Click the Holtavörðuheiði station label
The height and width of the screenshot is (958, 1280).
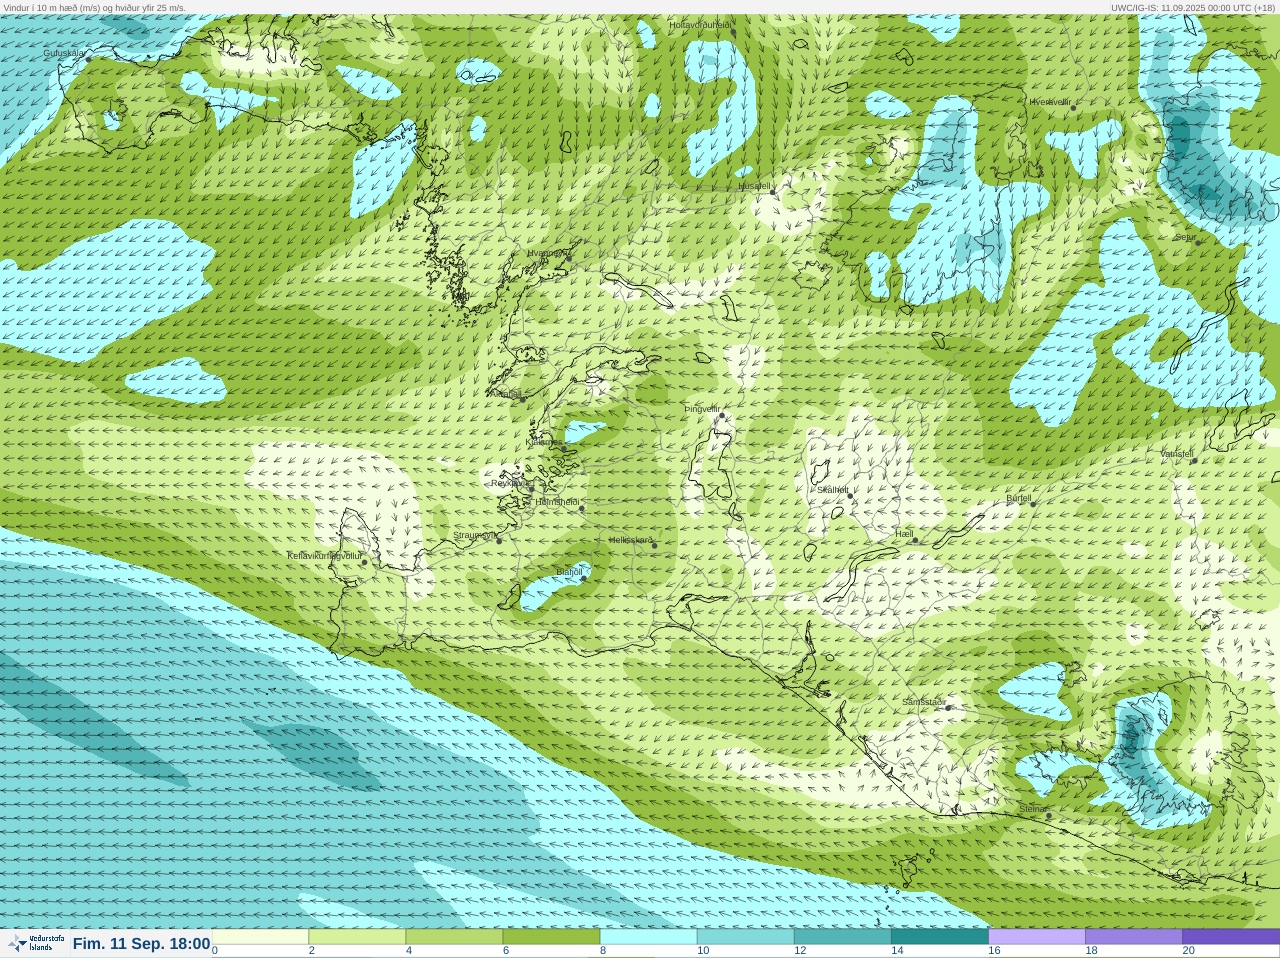699,24
